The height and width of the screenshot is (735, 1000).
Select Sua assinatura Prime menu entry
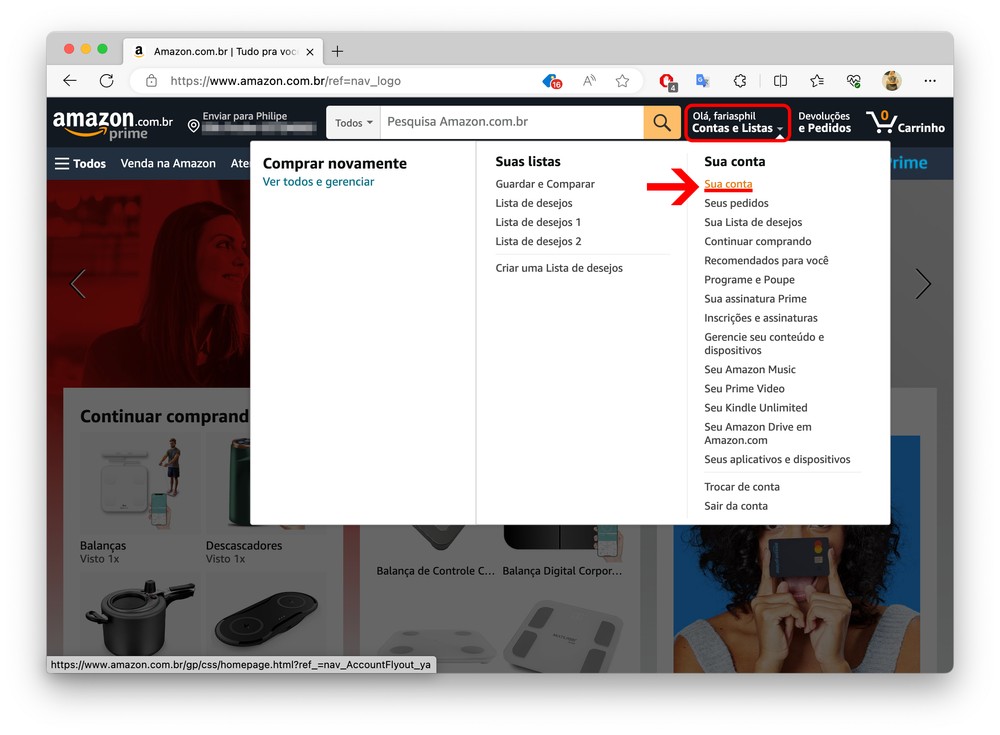coord(755,299)
